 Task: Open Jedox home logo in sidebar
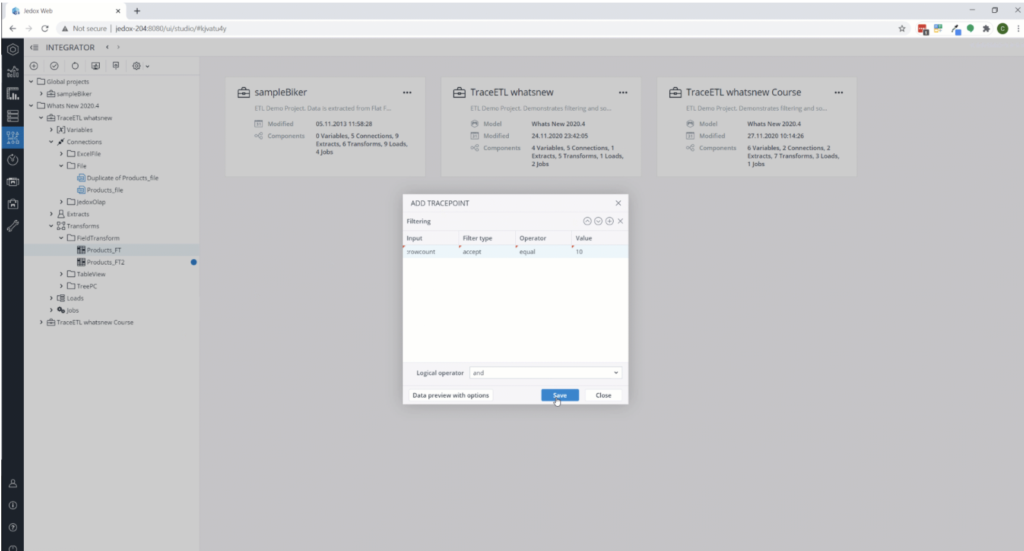click(x=12, y=50)
